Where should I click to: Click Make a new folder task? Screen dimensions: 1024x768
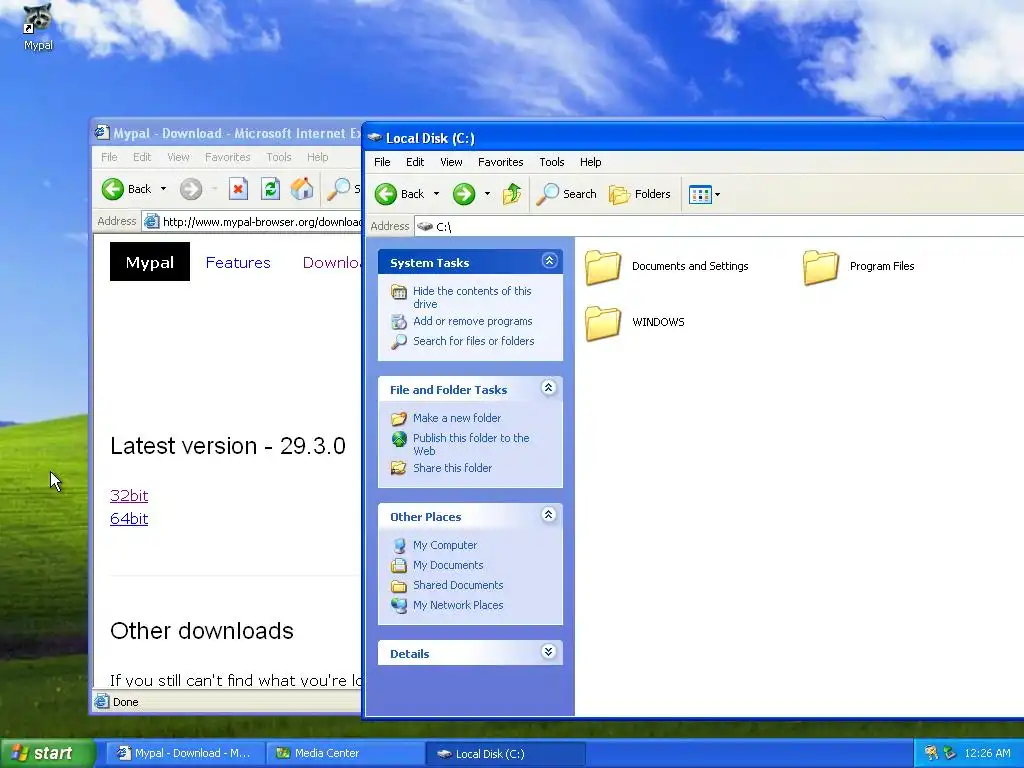[456, 418]
